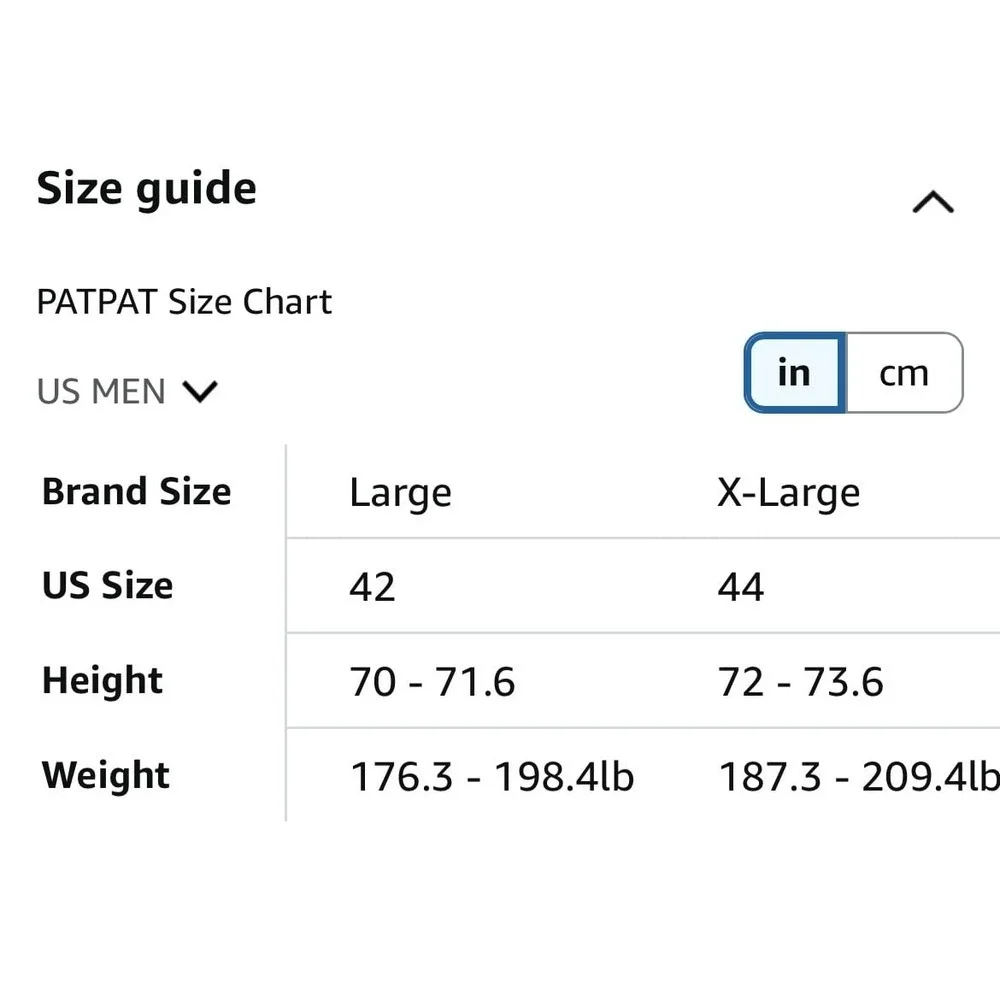The width and height of the screenshot is (1000, 1000).
Task: Click the 70 - 71.6 height cell
Action: point(432,682)
